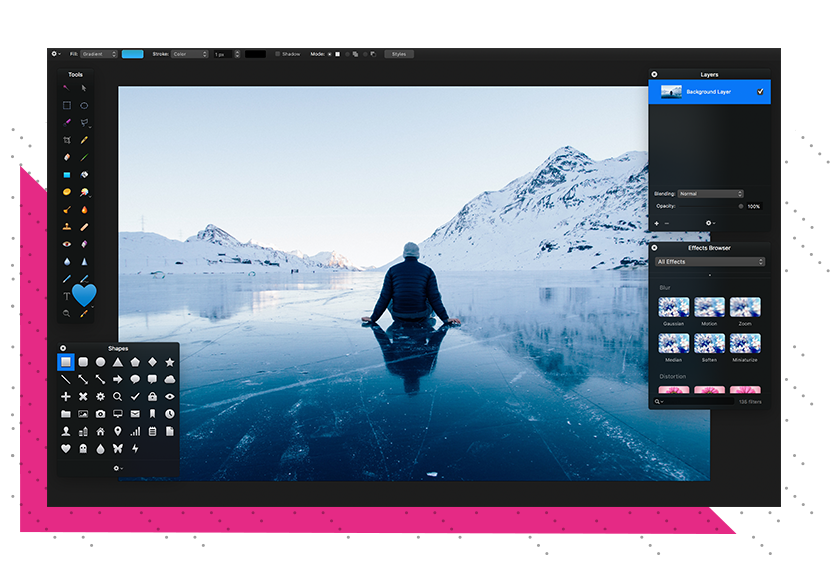Select the first Mode radio button
The height and width of the screenshot is (580, 840).
click(x=330, y=54)
